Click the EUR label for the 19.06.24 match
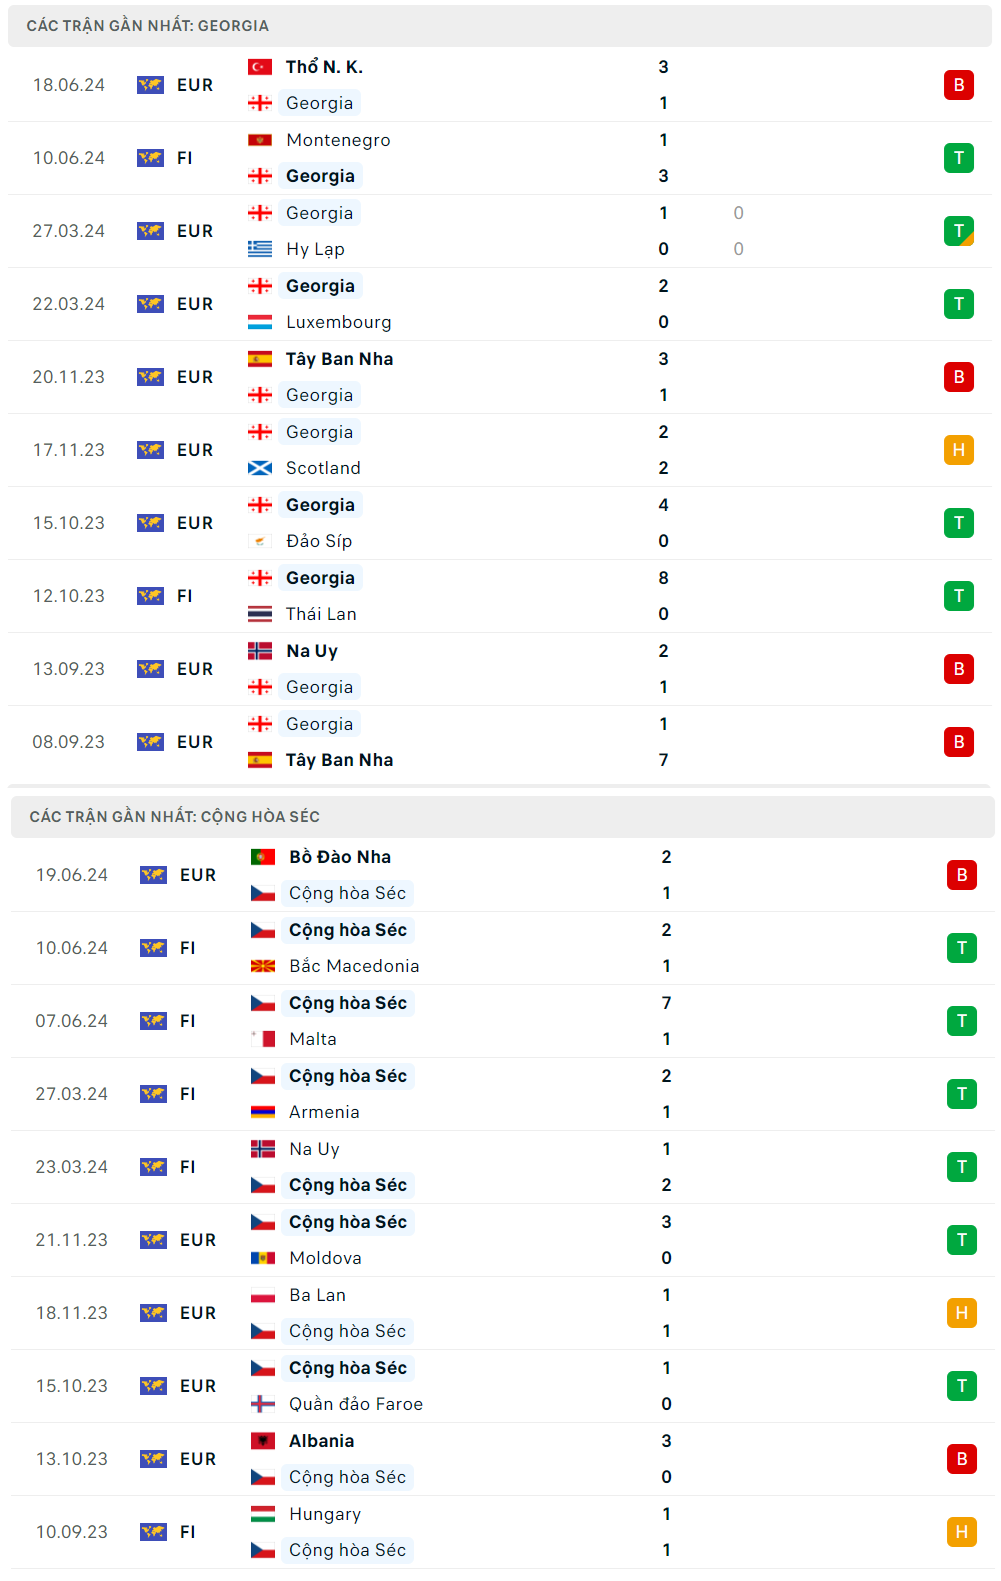Image resolution: width=1001 pixels, height=1581 pixels. click(x=198, y=875)
